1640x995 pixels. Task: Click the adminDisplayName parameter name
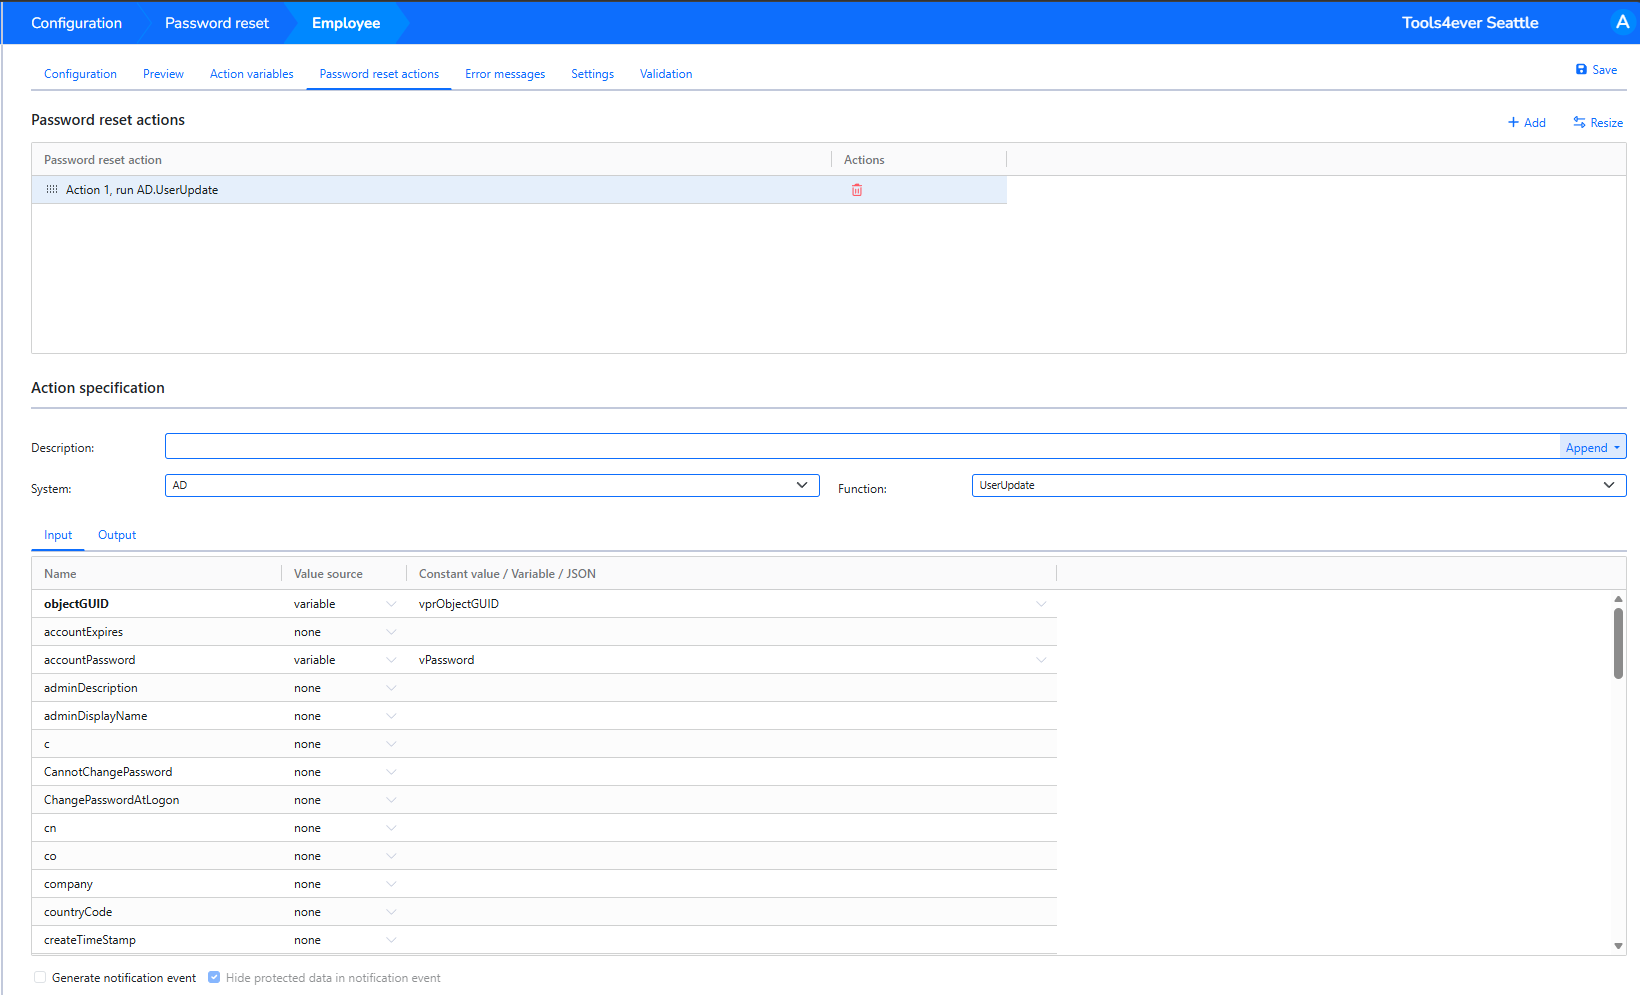click(95, 716)
